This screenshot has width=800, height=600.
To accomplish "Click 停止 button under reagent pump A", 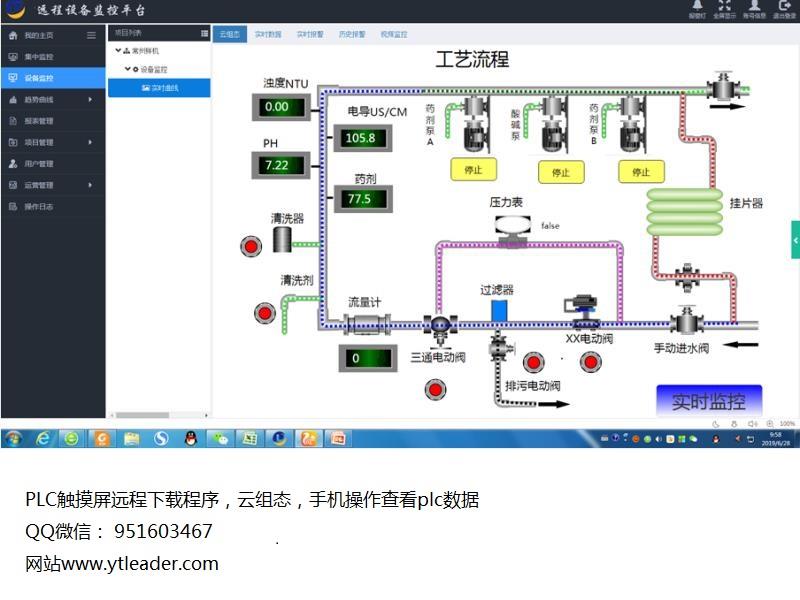I will tap(474, 170).
